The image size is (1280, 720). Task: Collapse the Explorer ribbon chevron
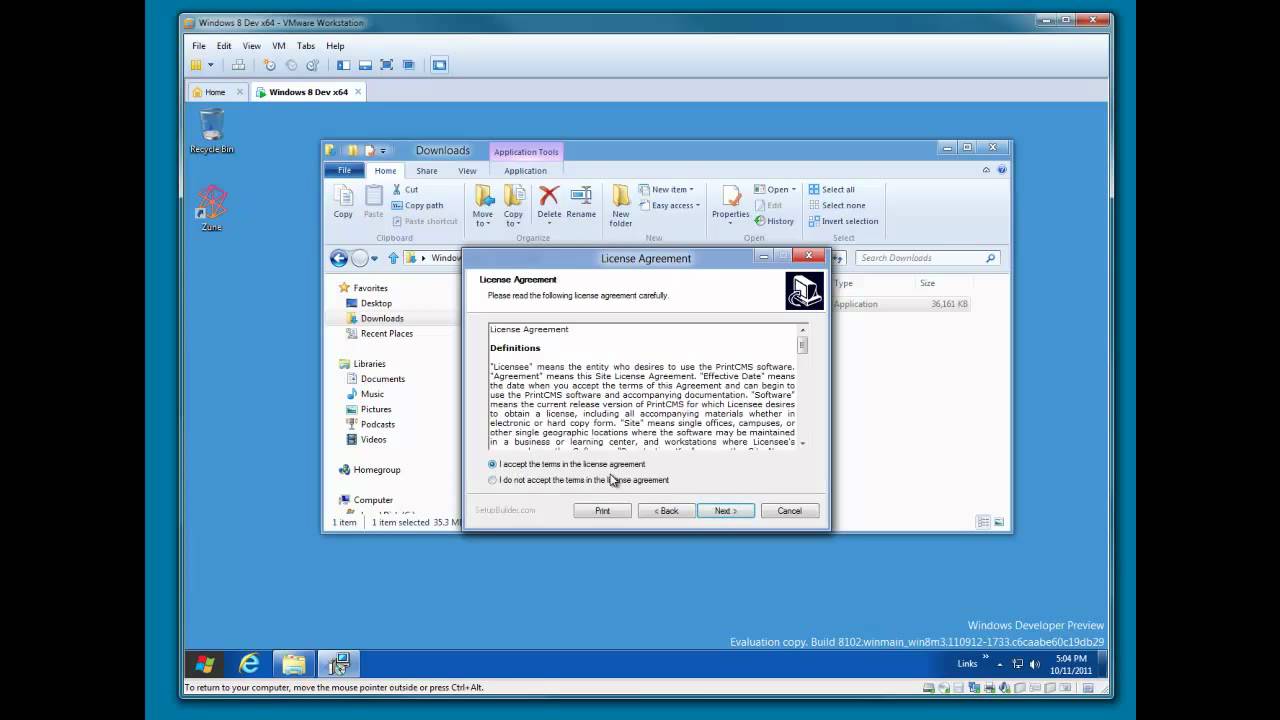pos(987,170)
